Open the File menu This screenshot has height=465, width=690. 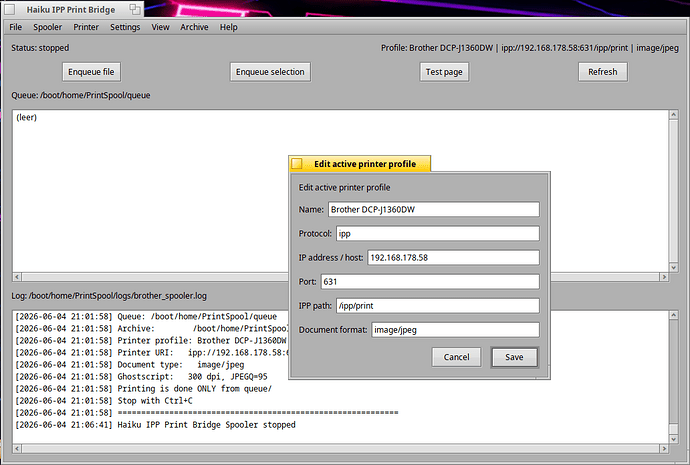(15, 27)
